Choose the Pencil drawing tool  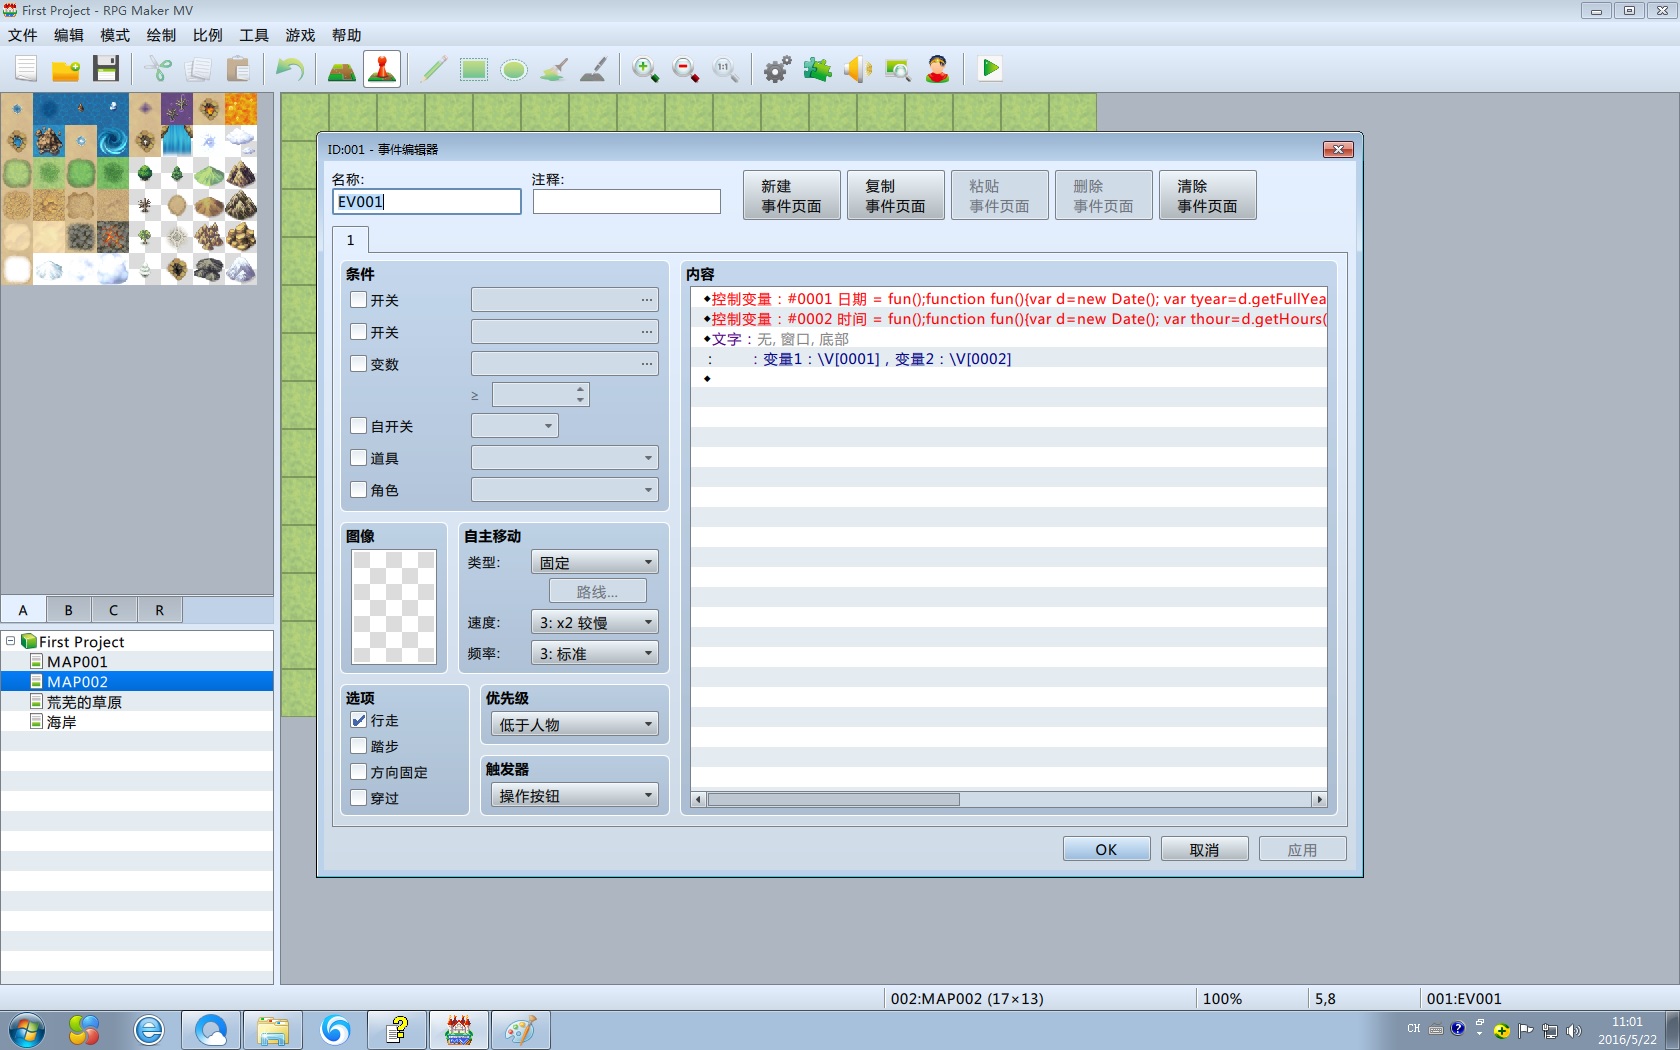pos(434,69)
